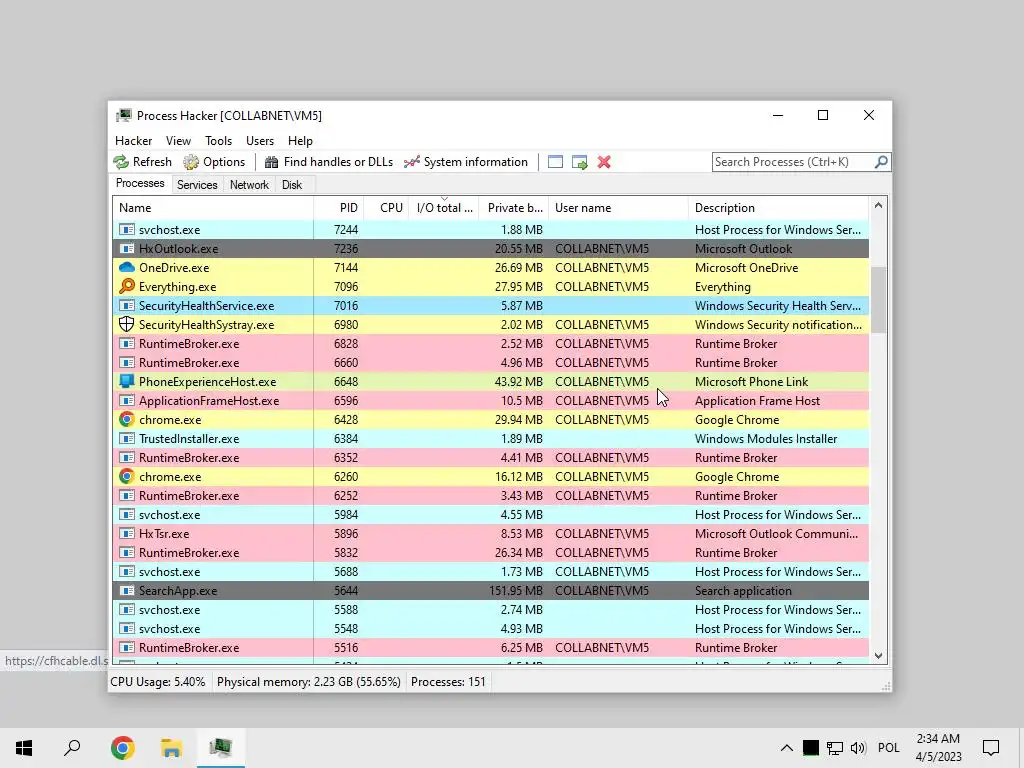This screenshot has width=1024, height=768.
Task: Click the SecurityHealthService.exe process icon
Action: tap(127, 306)
